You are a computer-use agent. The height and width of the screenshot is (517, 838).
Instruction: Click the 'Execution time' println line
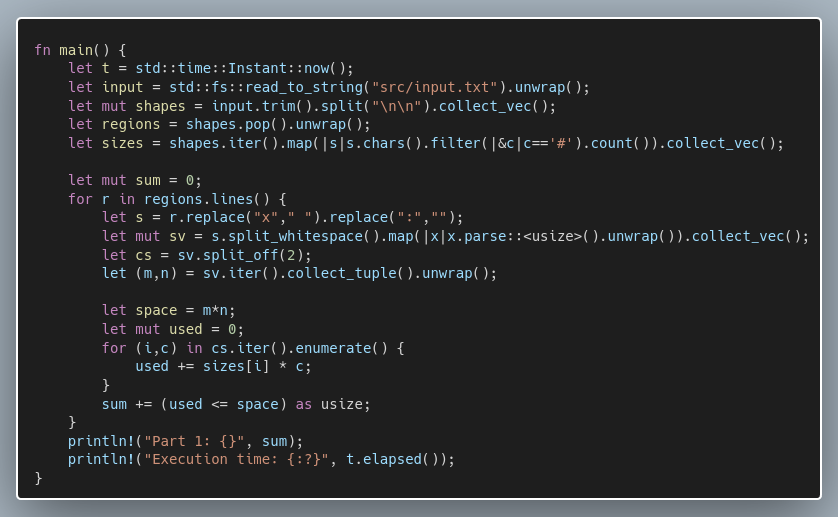[x=261, y=459]
